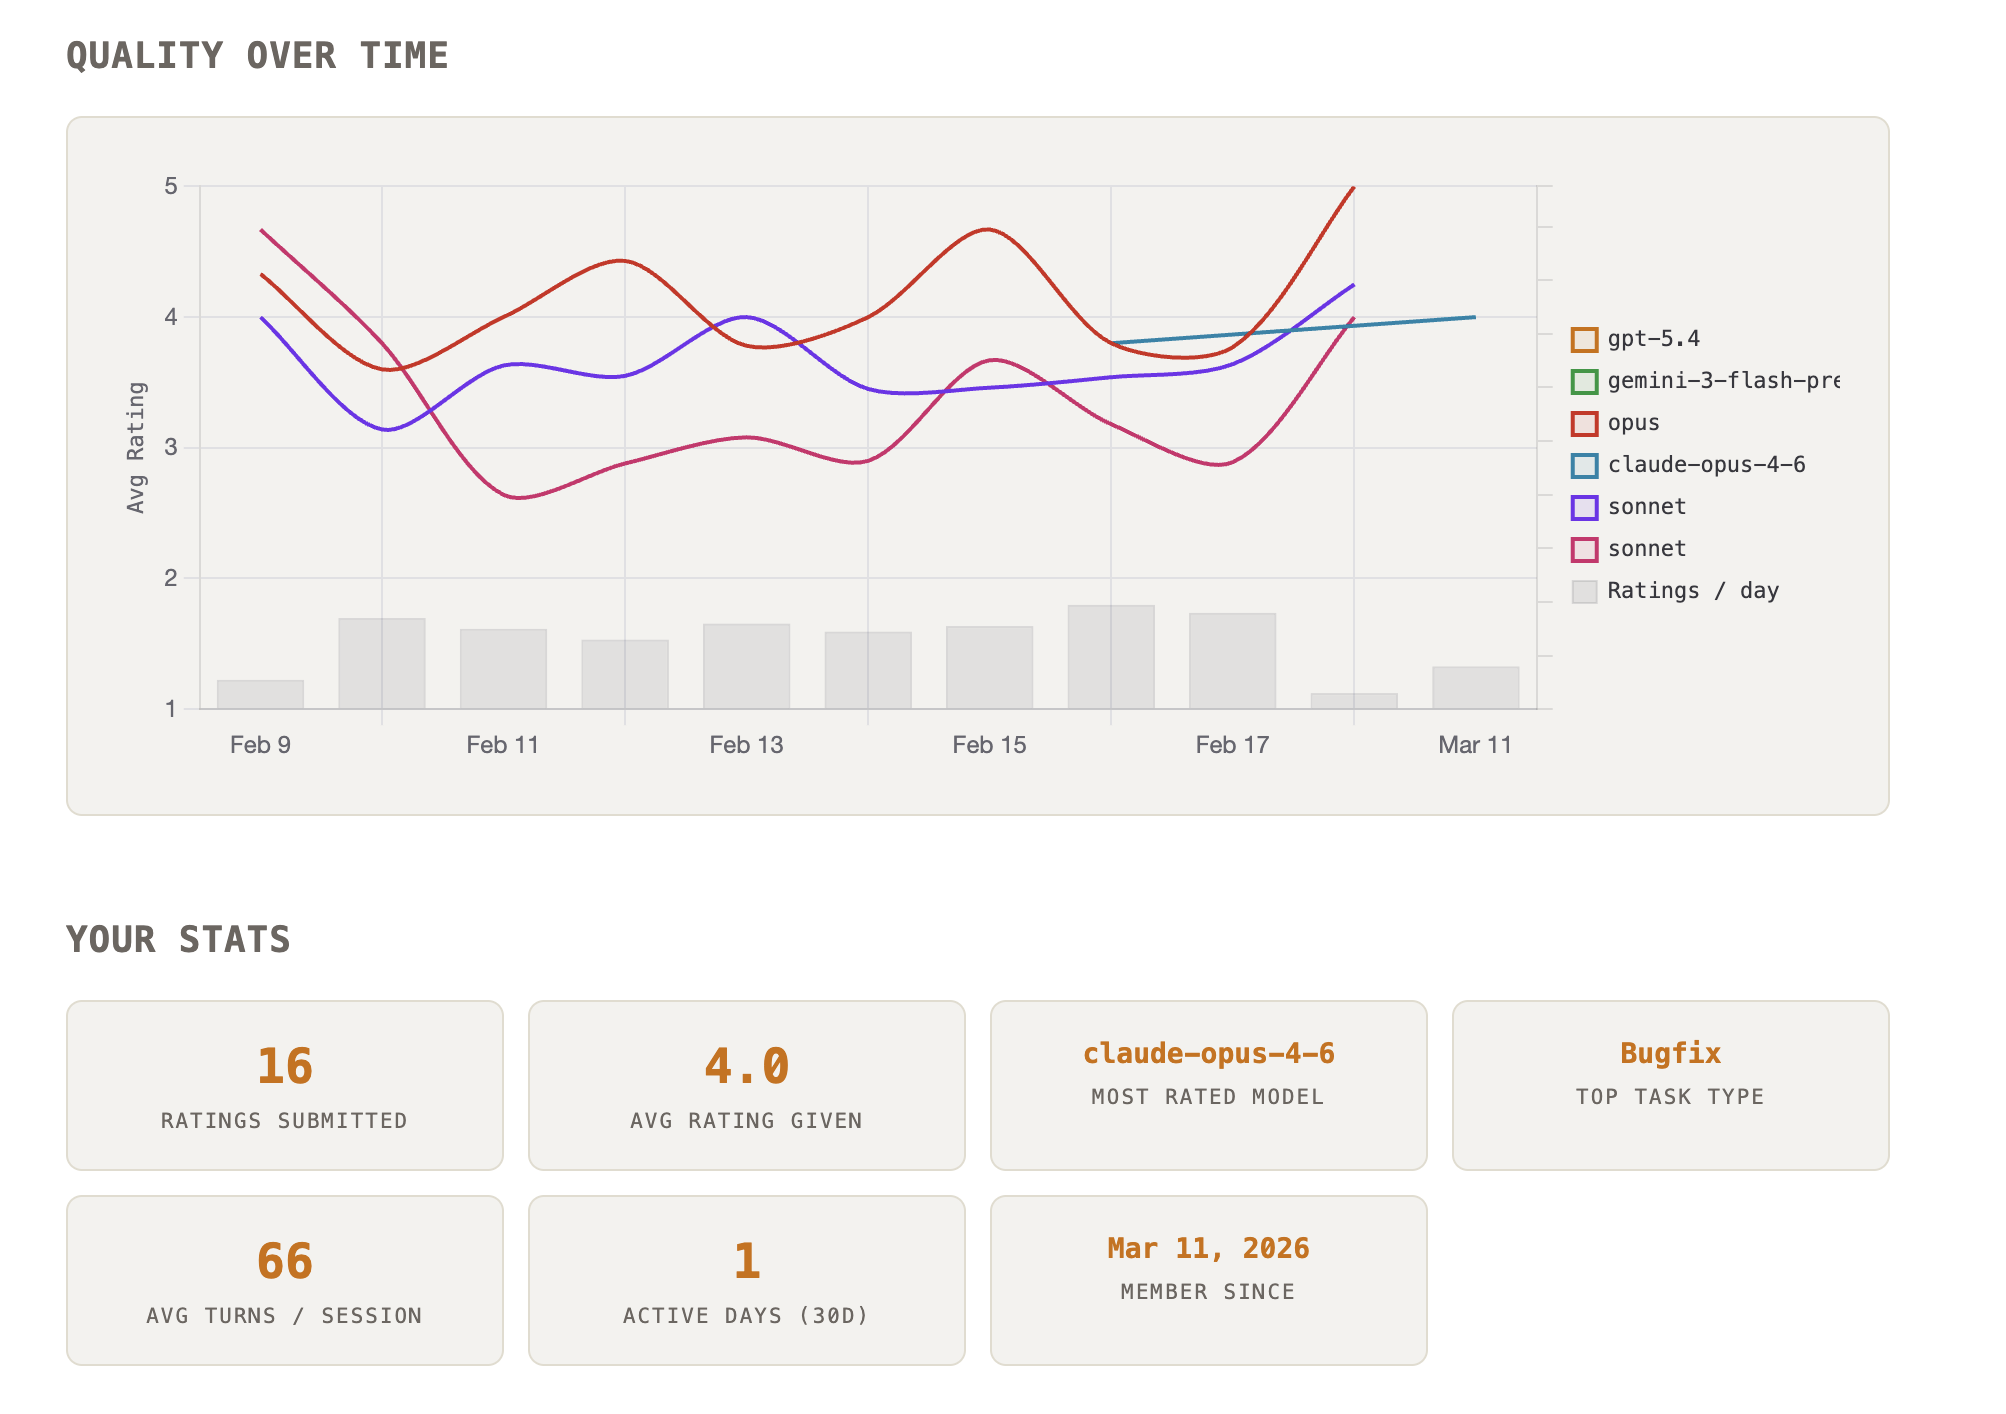2006x1414 pixels.
Task: Click the Member Since date card
Action: tap(1208, 1280)
